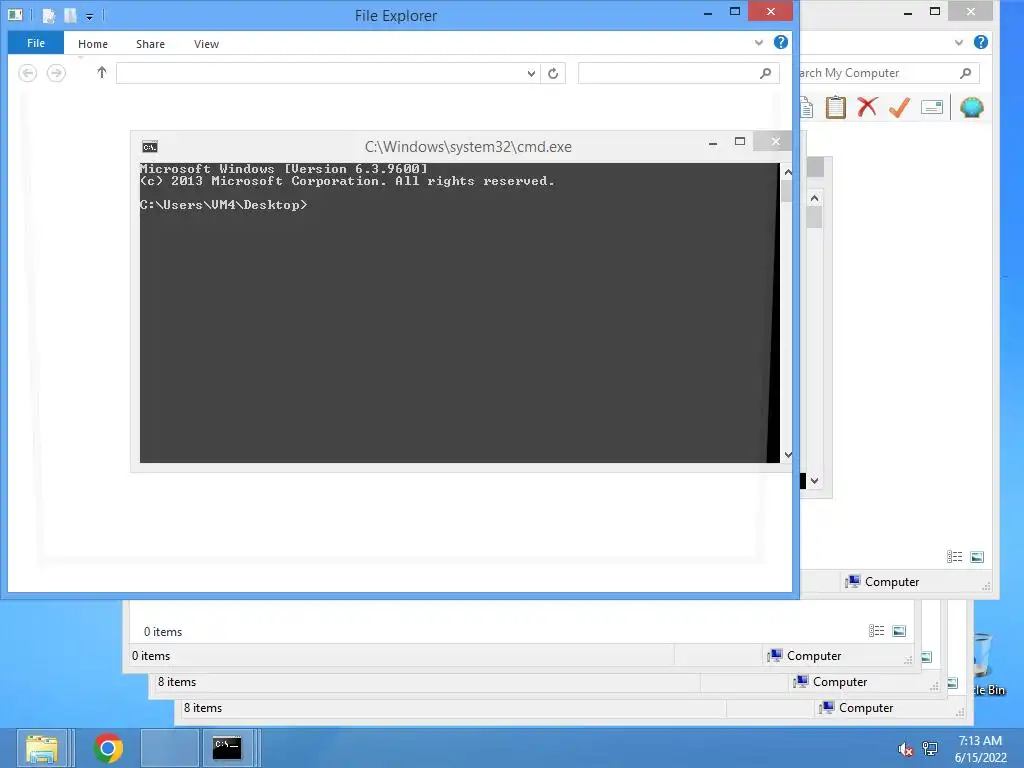Expand the ribbon in front File Explorer

(759, 42)
